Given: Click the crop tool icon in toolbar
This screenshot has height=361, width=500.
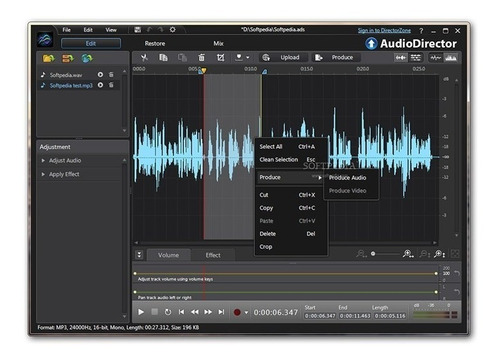Looking at the screenshot, I should tap(220, 58).
